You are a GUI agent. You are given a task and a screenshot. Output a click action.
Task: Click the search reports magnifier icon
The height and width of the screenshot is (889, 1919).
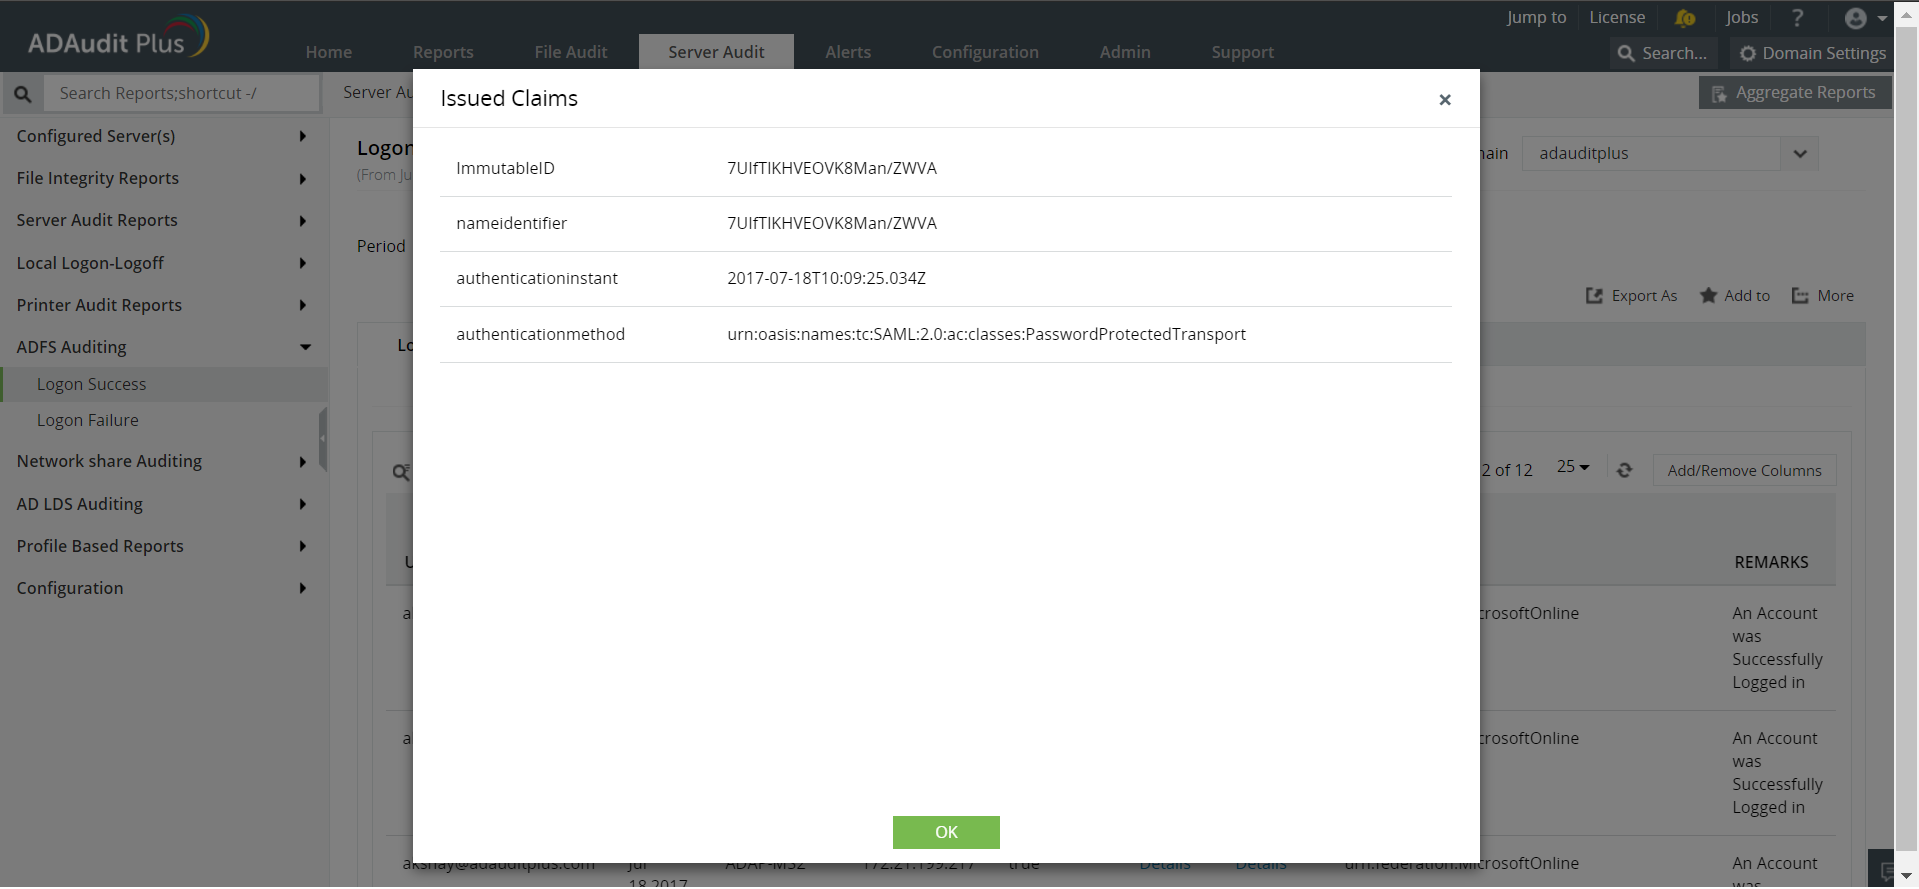(x=23, y=94)
